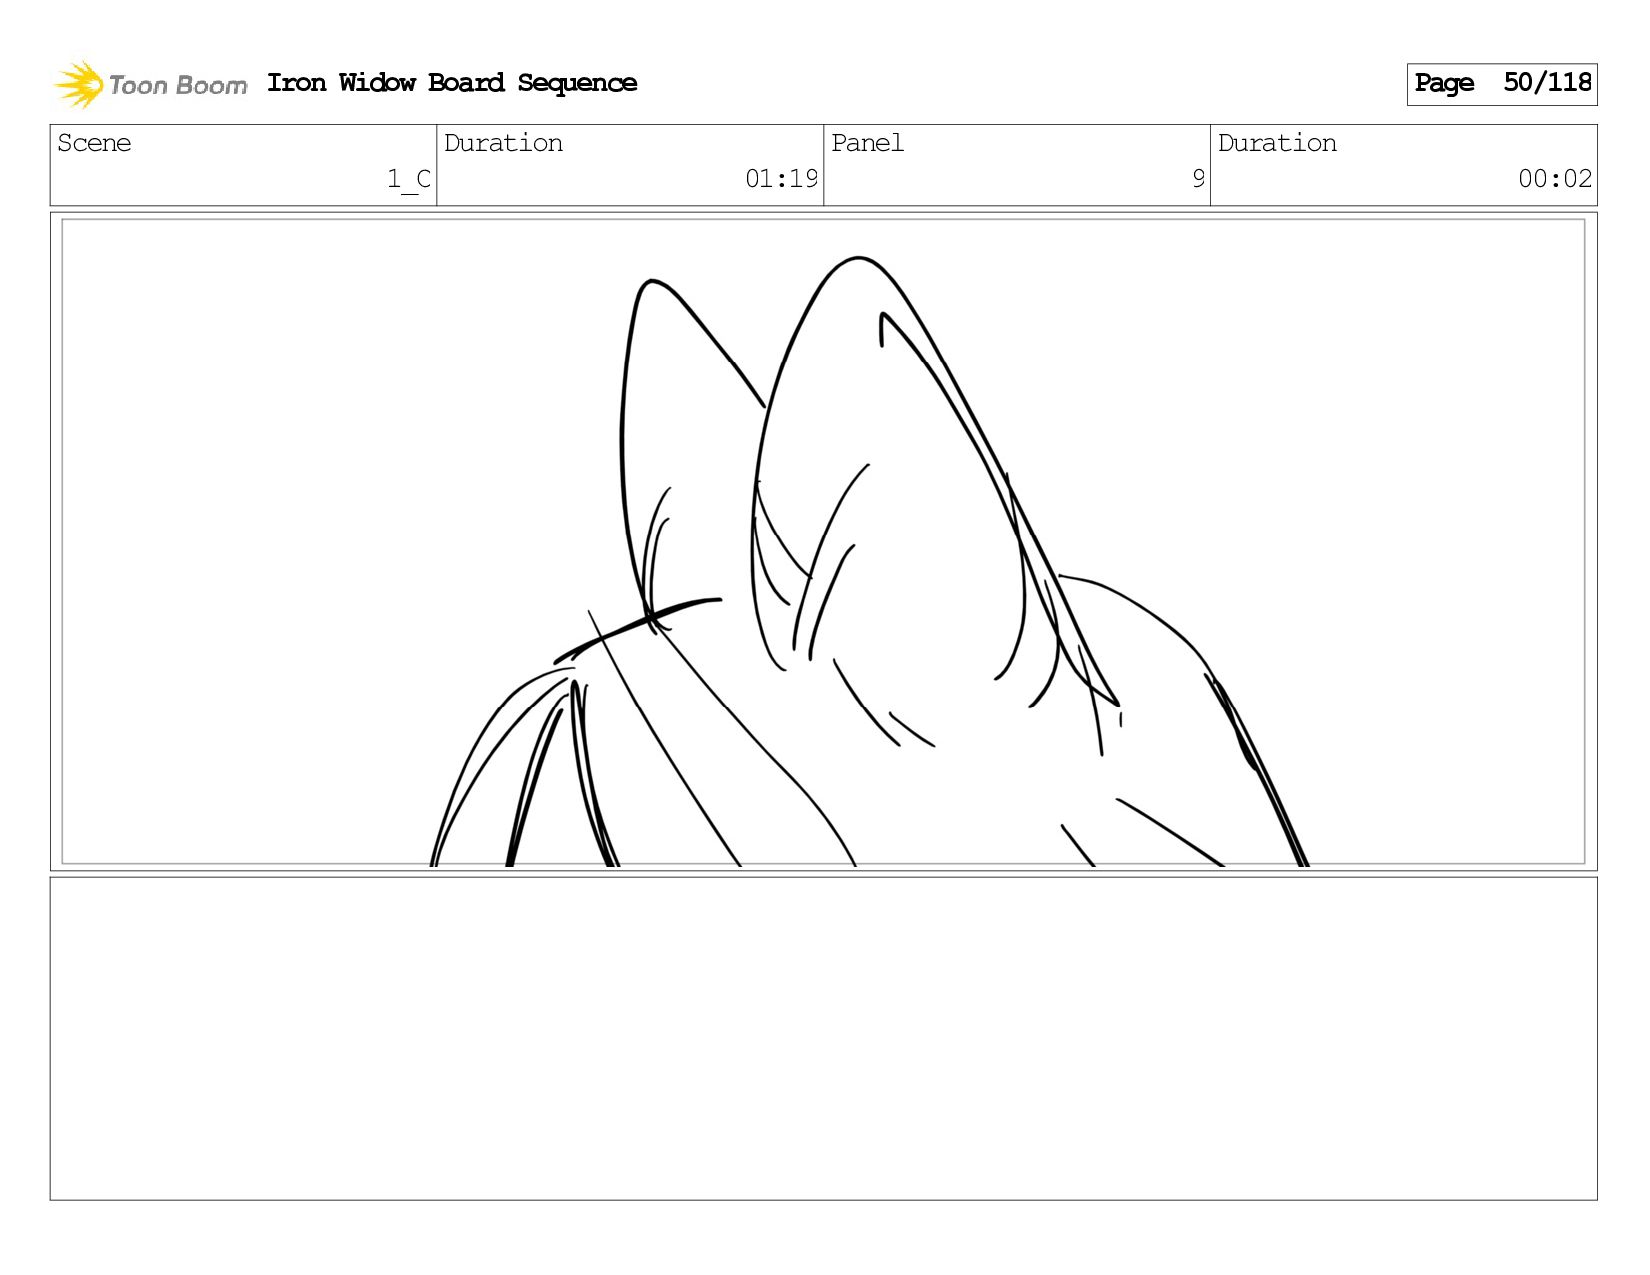Click the panel number '9'
Screen dimensions: 1650x1275
click(1198, 179)
